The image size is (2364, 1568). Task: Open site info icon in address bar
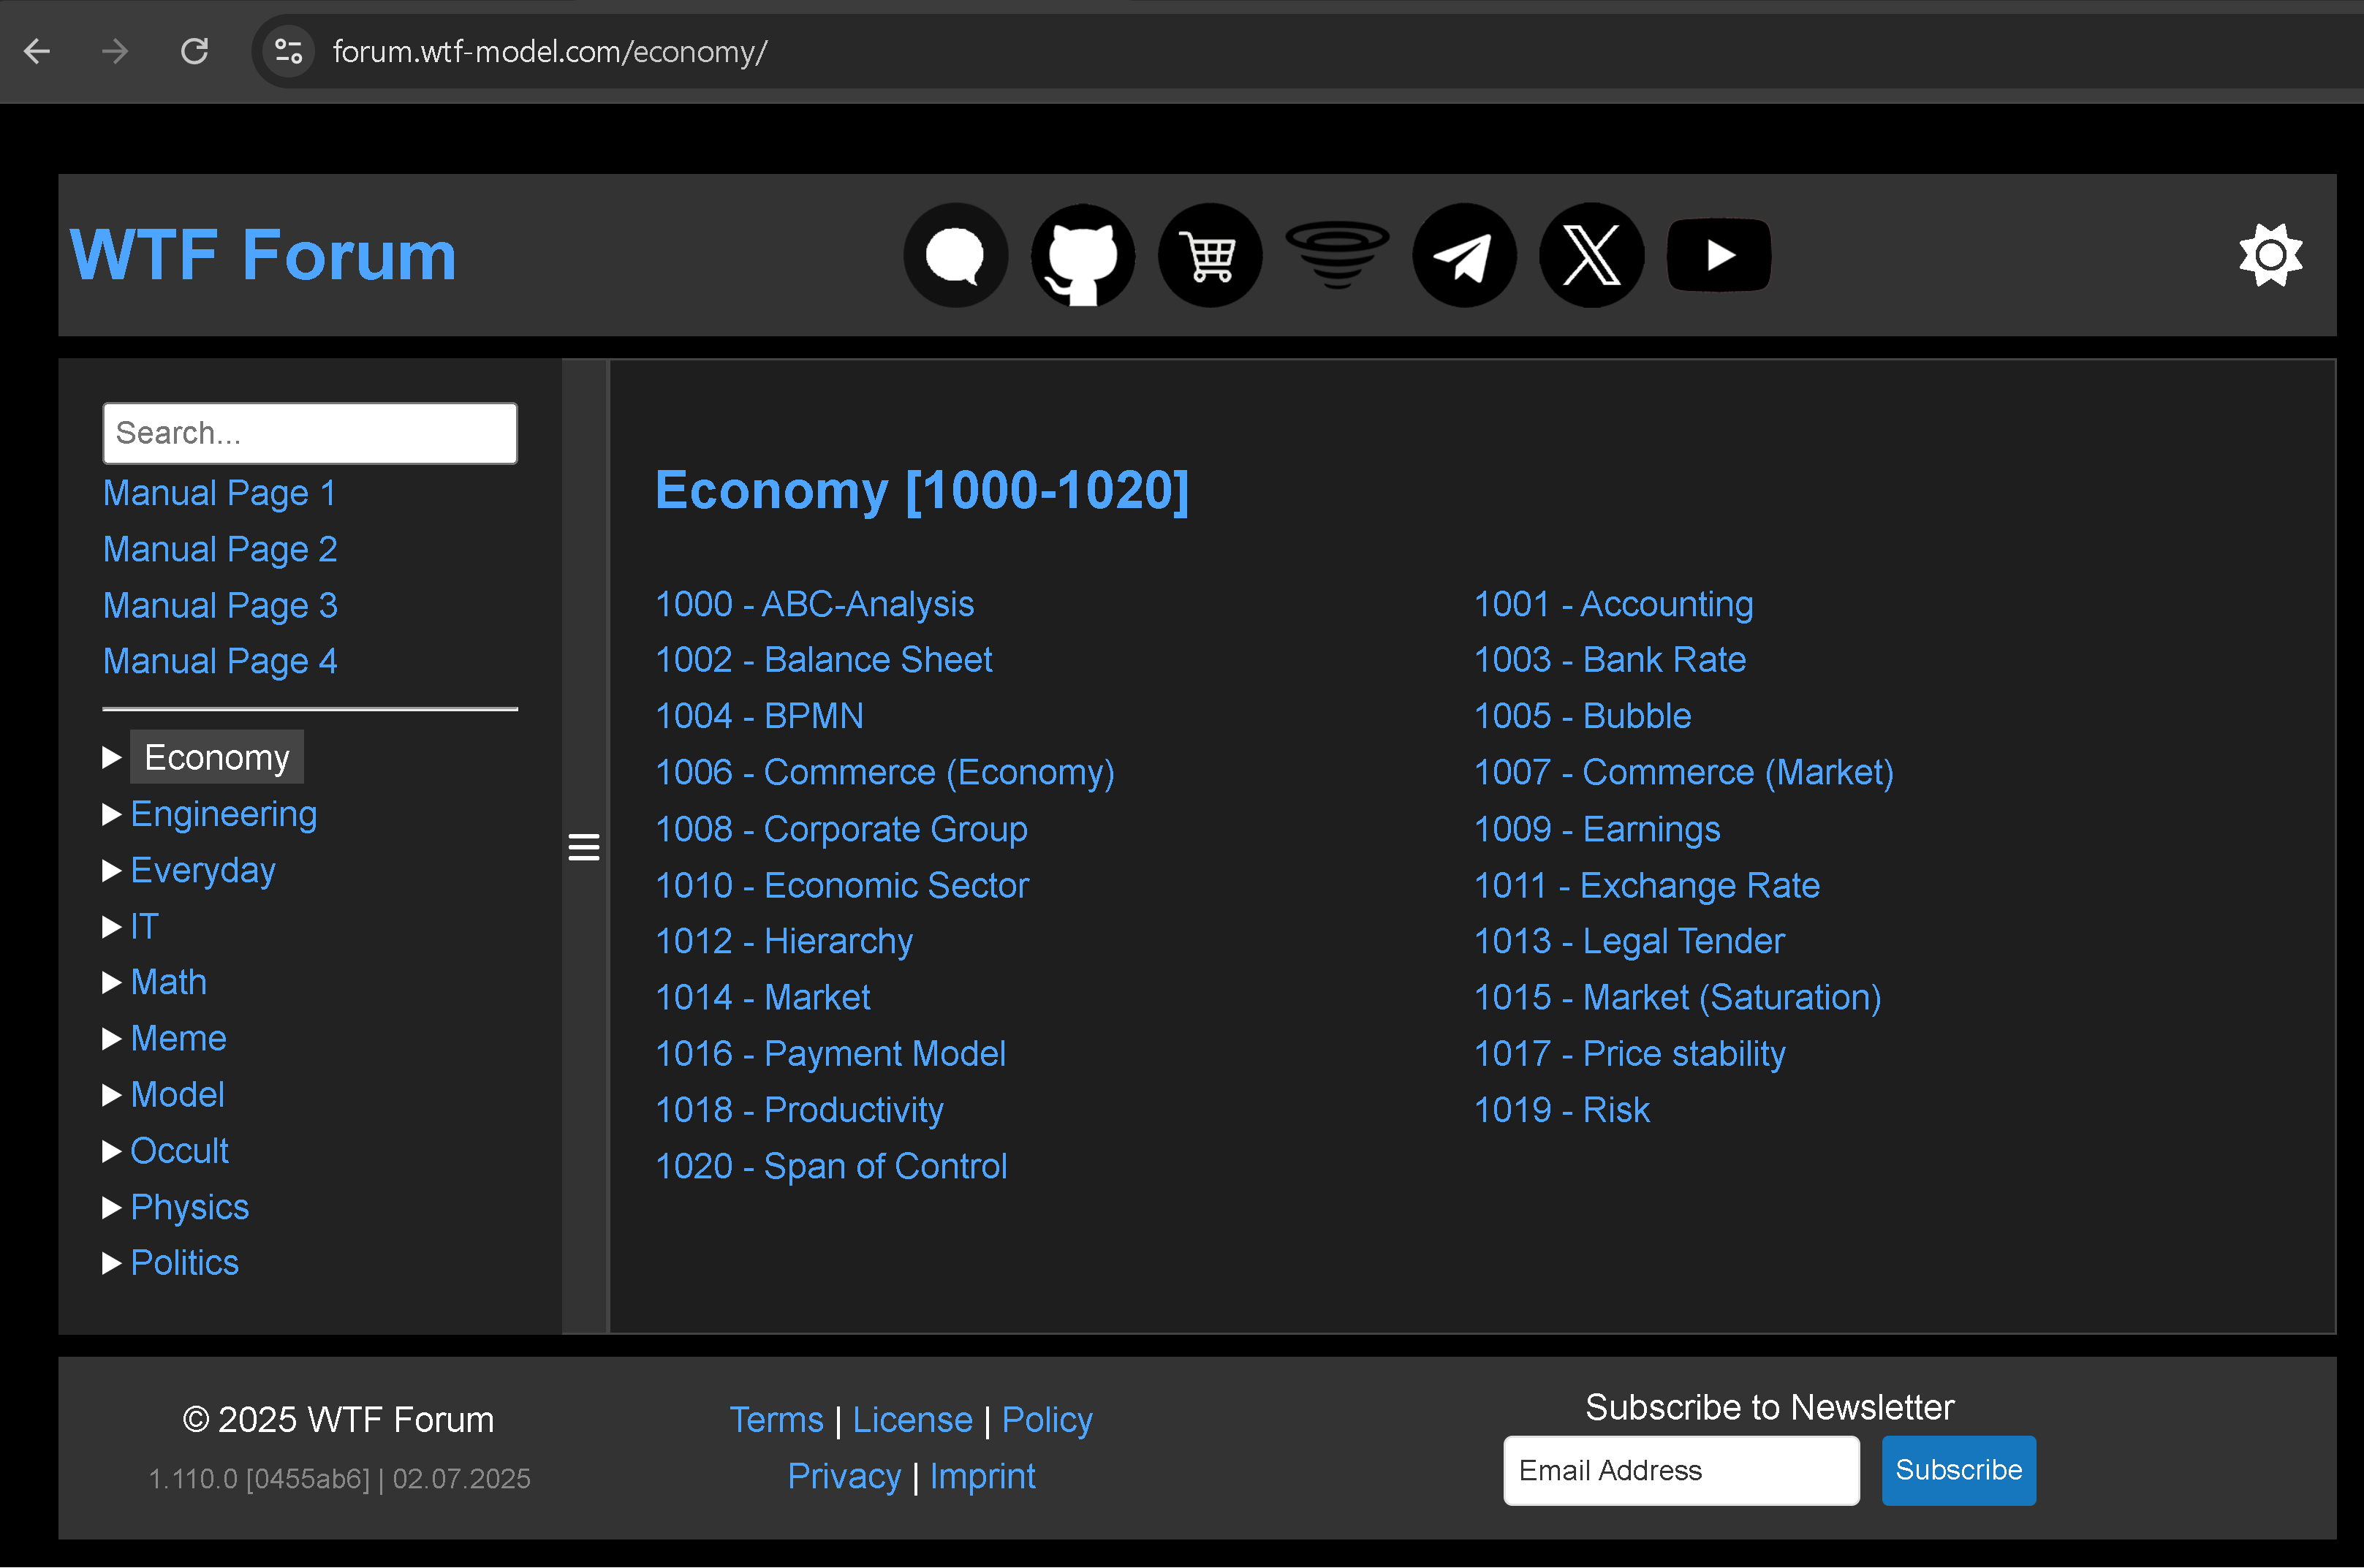(288, 51)
